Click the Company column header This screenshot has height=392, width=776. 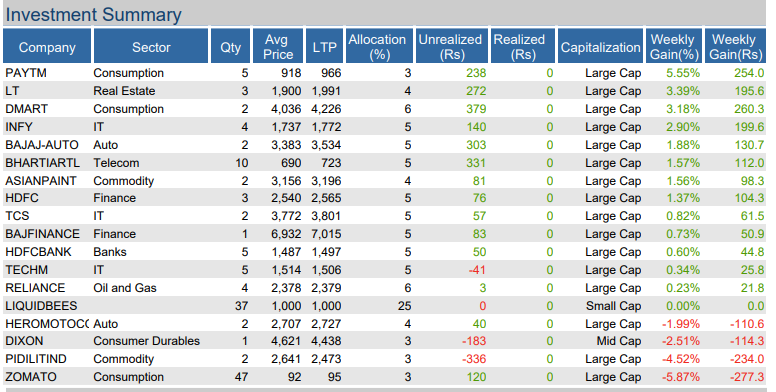47,46
